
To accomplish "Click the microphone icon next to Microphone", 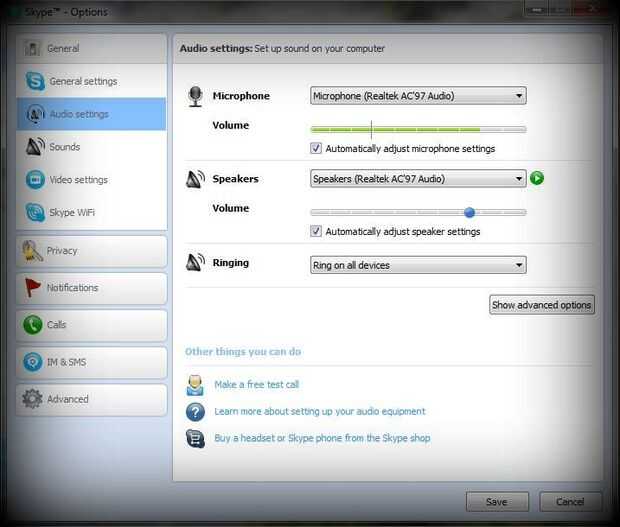I will click(x=195, y=96).
